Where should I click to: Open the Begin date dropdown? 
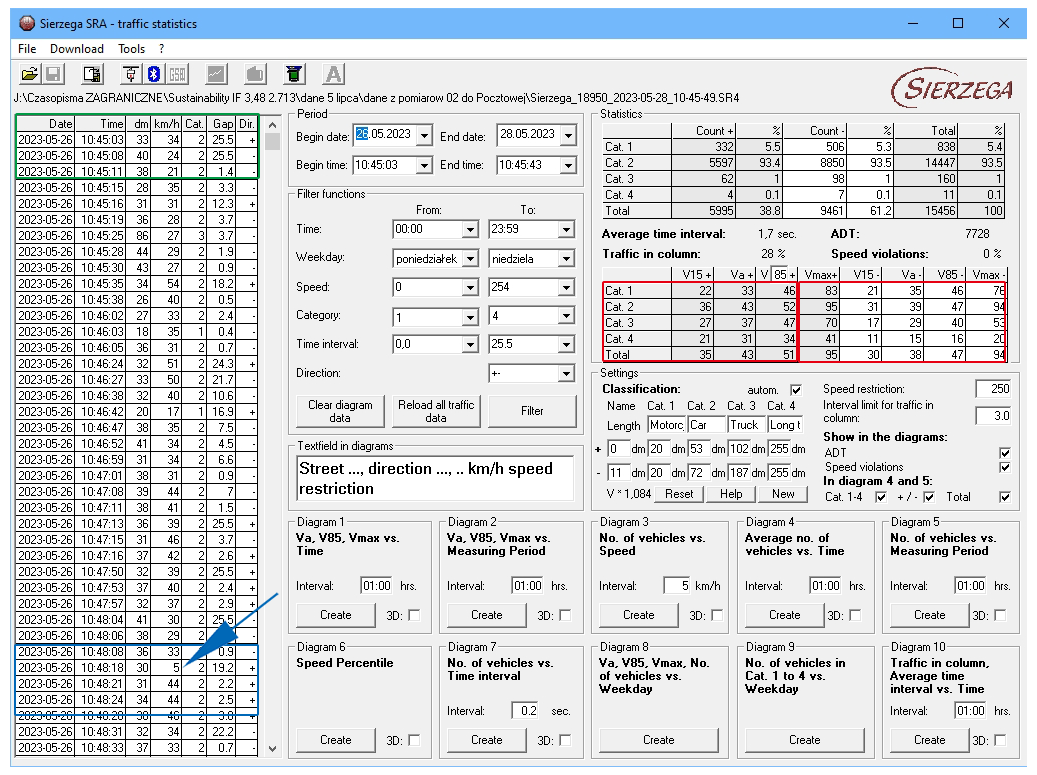click(424, 136)
